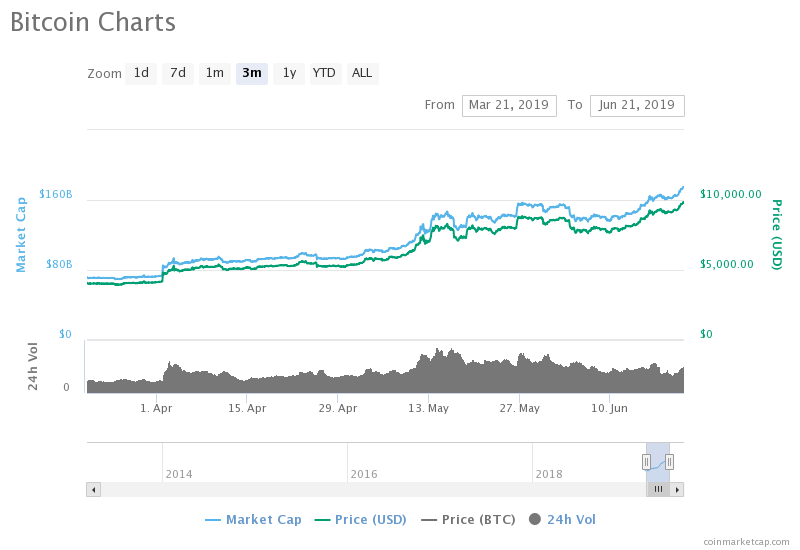Click the 2018 label in navigator
Screen dimensions: 800x550
pos(549,474)
